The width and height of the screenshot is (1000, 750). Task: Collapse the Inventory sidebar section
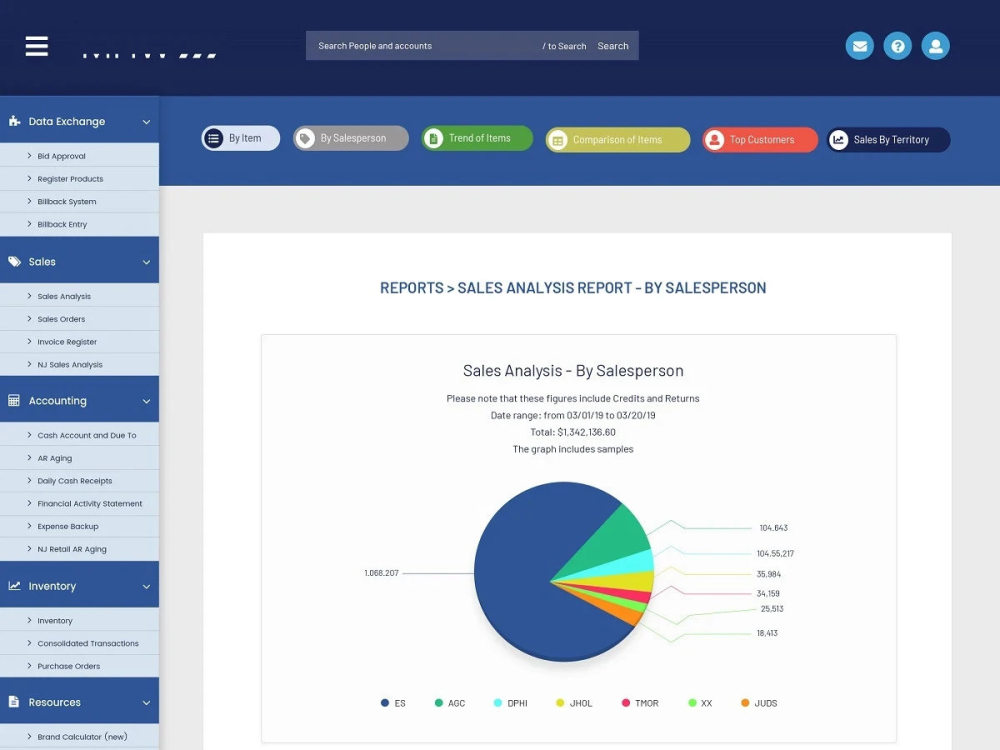pyautogui.click(x=145, y=585)
